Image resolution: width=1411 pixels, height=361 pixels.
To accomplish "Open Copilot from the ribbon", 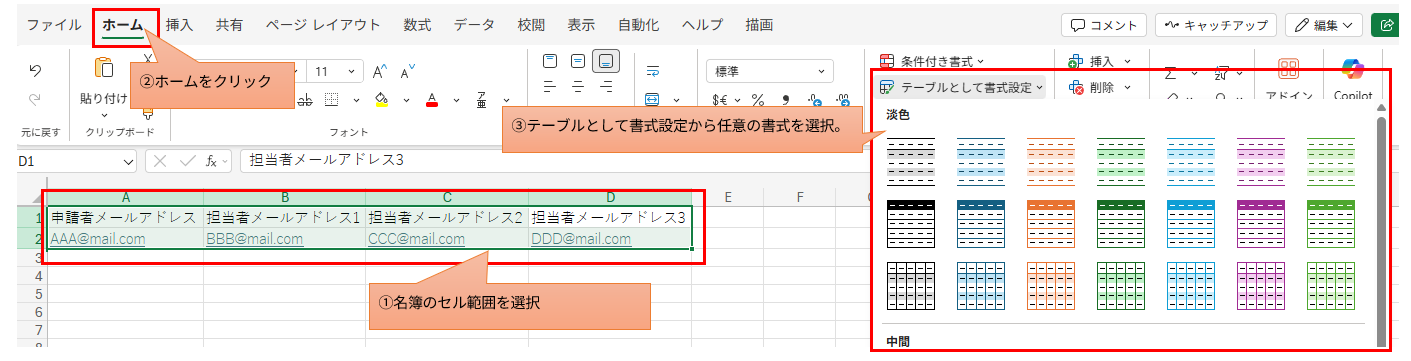I will [1353, 78].
